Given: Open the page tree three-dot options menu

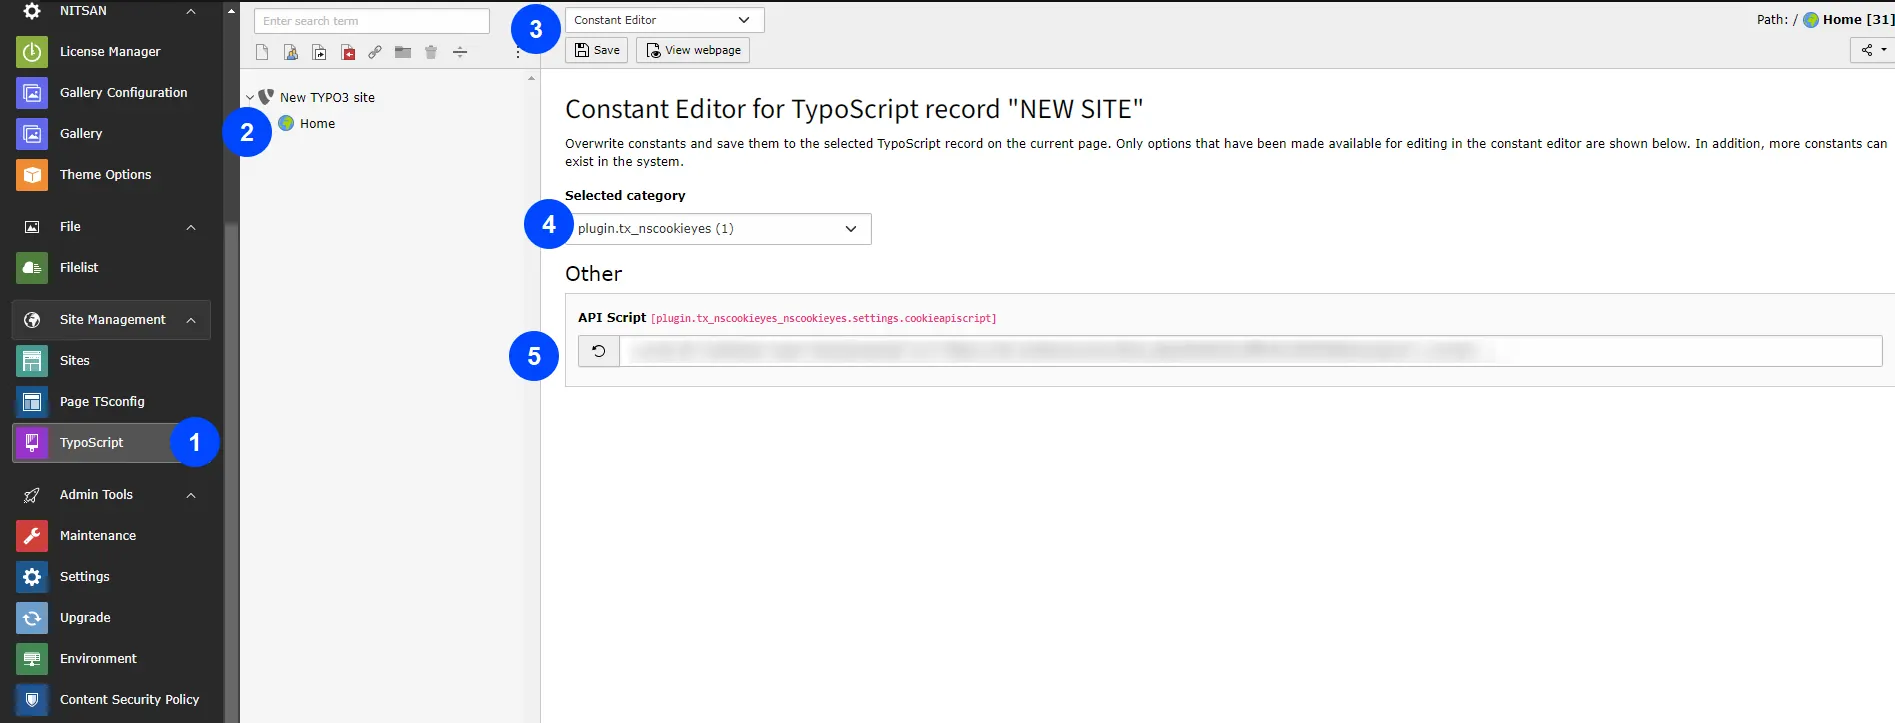Looking at the screenshot, I should 518,52.
